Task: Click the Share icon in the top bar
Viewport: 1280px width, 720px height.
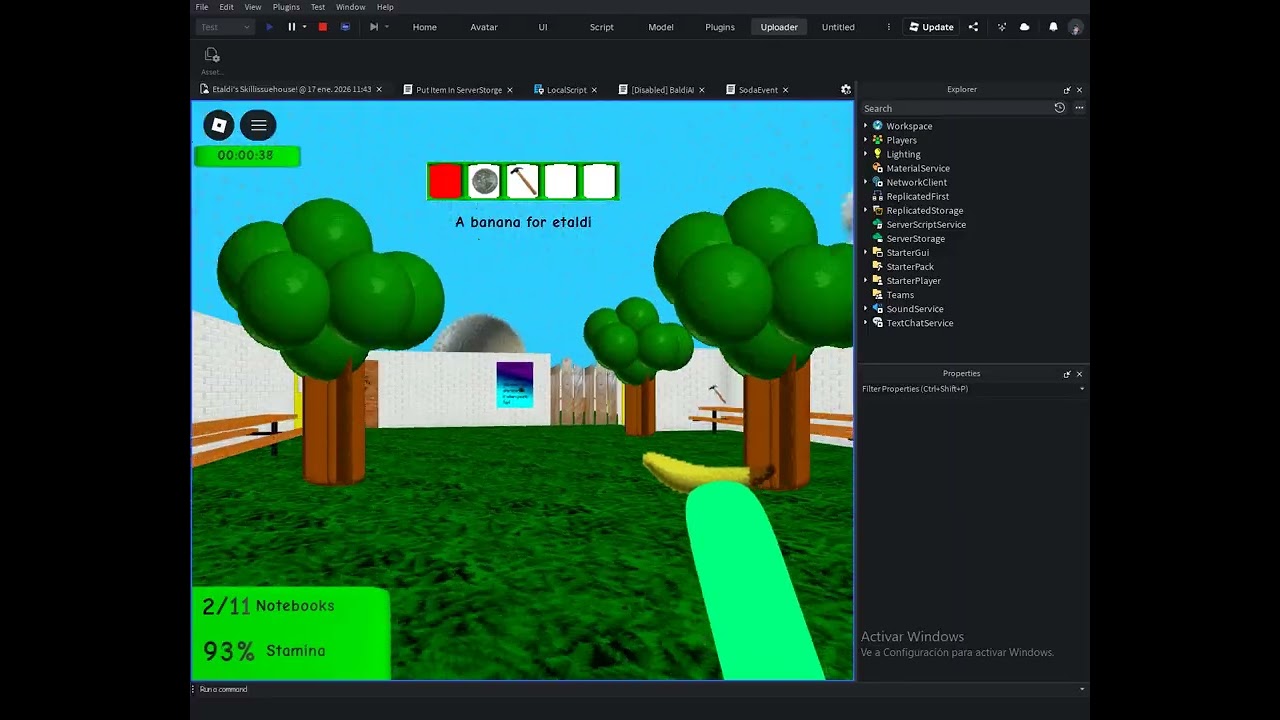Action: click(x=973, y=27)
